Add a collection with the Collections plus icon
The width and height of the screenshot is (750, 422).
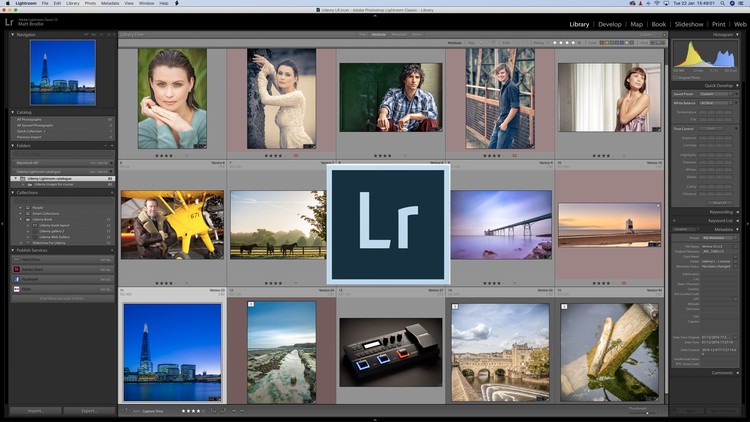112,192
